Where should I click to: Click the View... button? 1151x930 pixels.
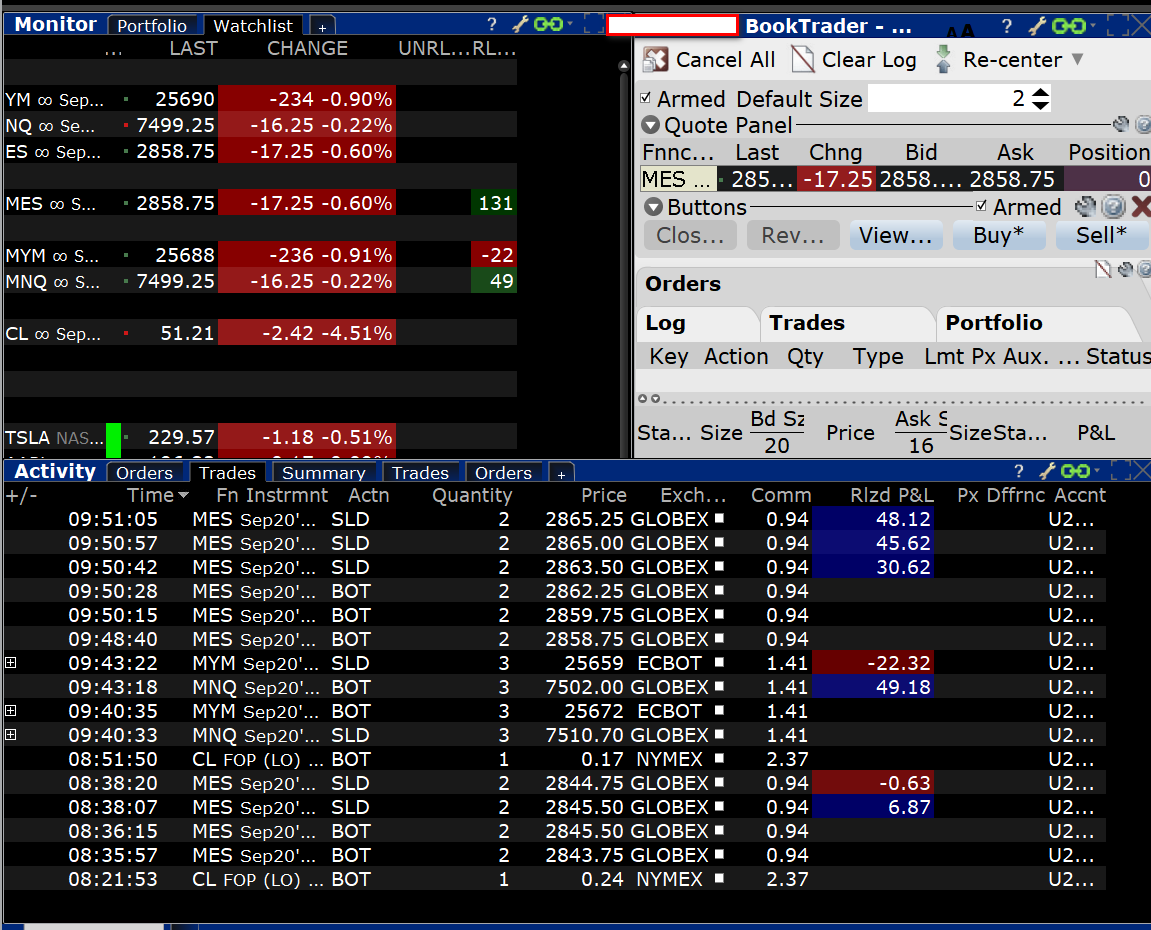[896, 235]
